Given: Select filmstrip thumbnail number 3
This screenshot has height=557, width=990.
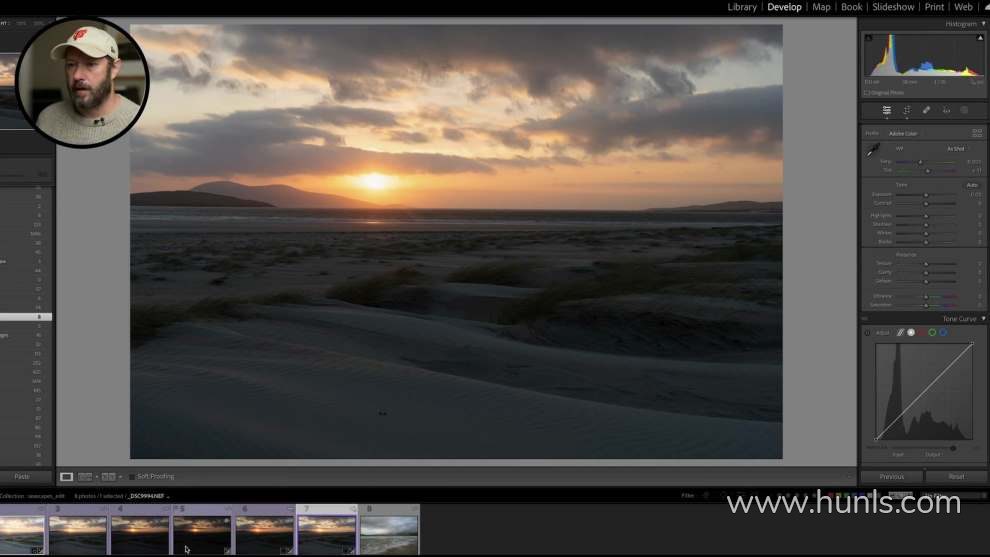Looking at the screenshot, I should 78,534.
